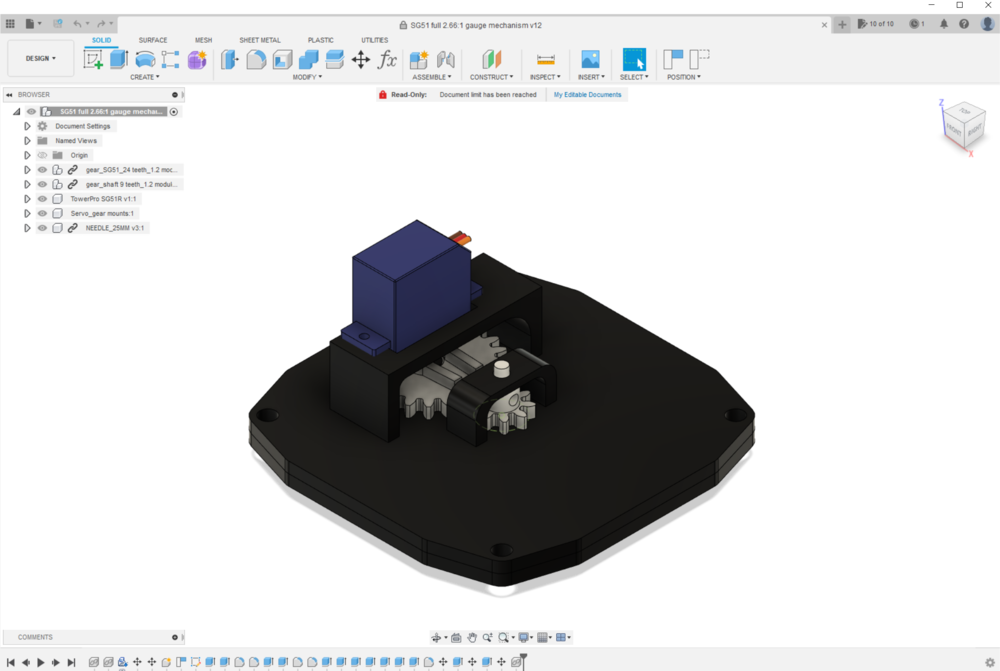Image resolution: width=1000 pixels, height=671 pixels.
Task: Select the Press Pull tool
Action: click(x=230, y=59)
